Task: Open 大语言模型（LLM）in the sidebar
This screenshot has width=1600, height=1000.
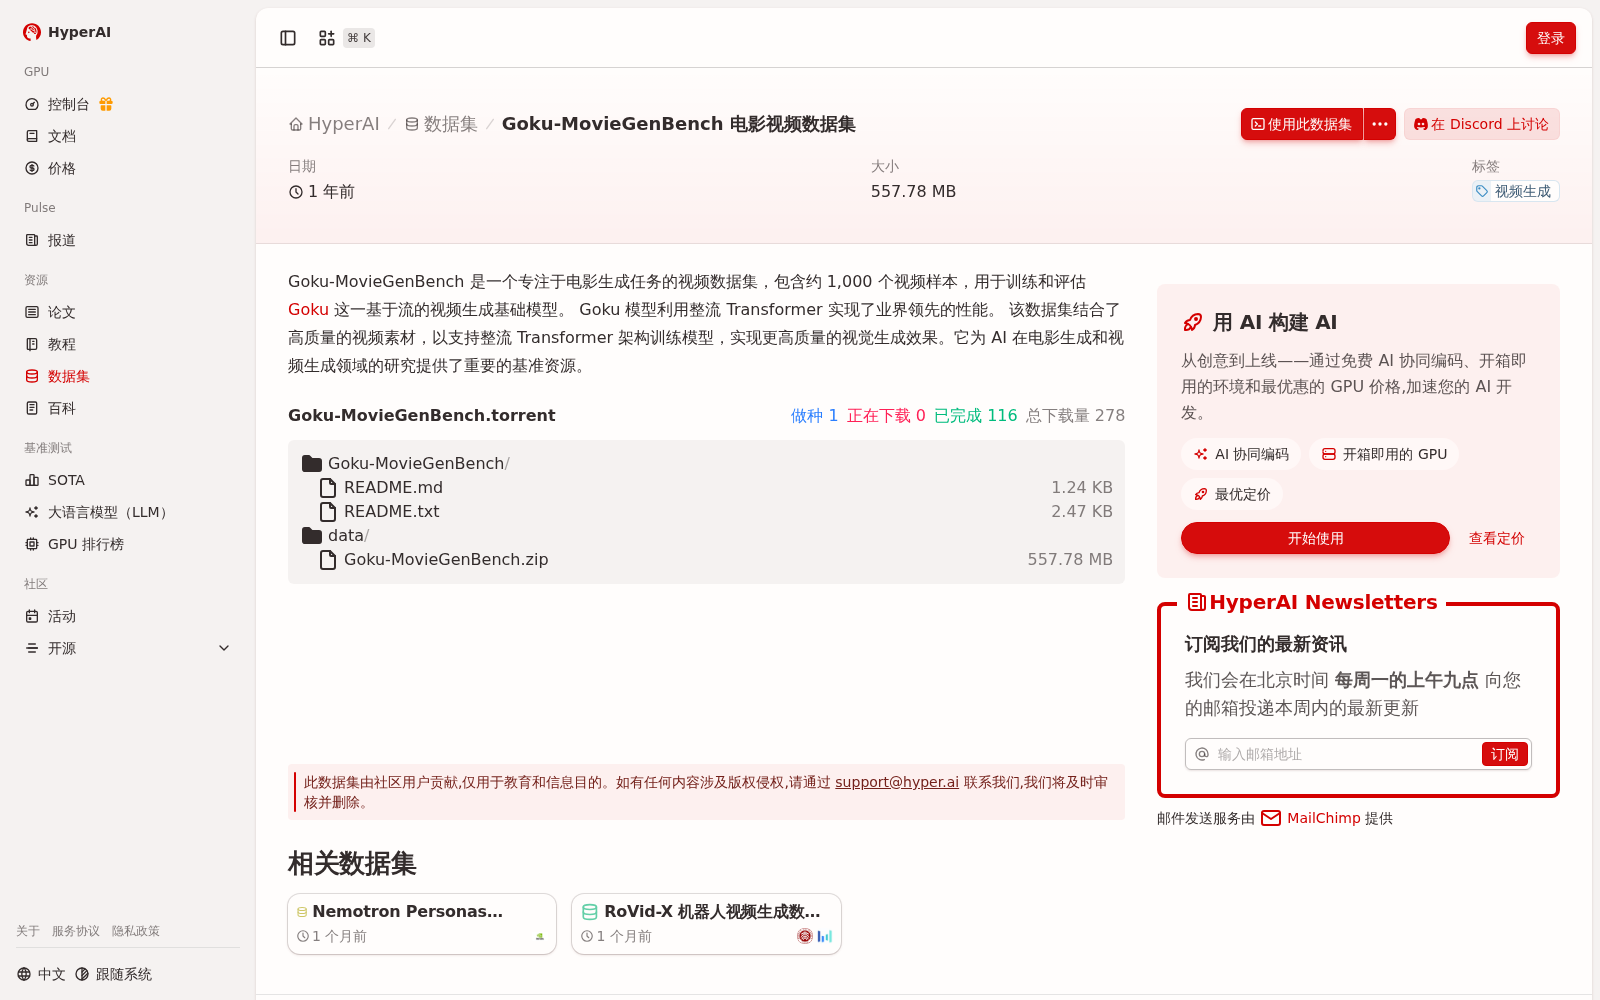Action: tap(128, 512)
